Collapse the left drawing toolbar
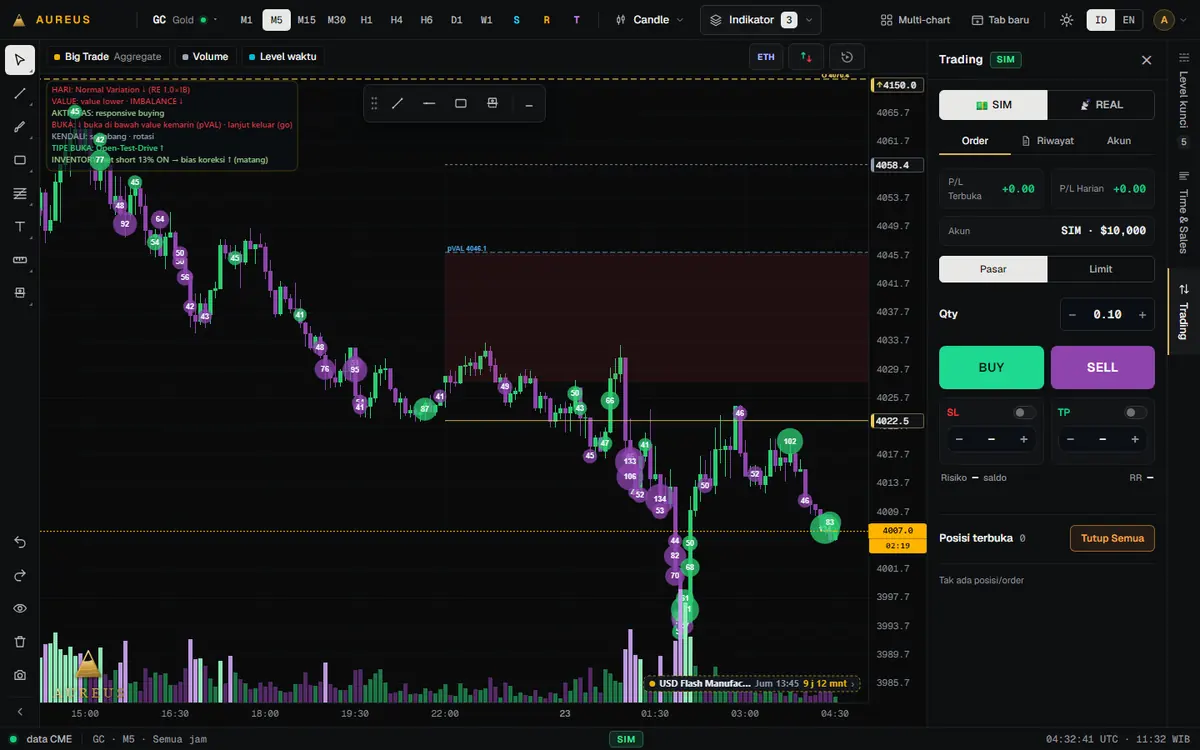The image size is (1200, 750). pyautogui.click(x=20, y=712)
